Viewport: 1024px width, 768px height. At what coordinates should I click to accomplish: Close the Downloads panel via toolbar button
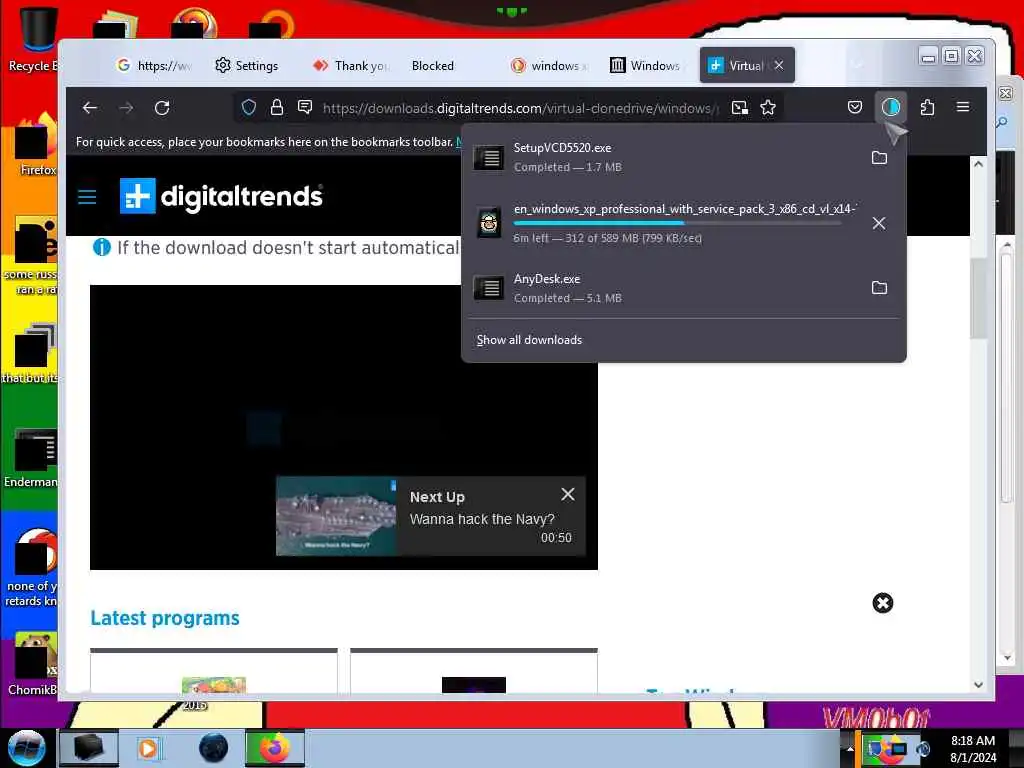(891, 107)
